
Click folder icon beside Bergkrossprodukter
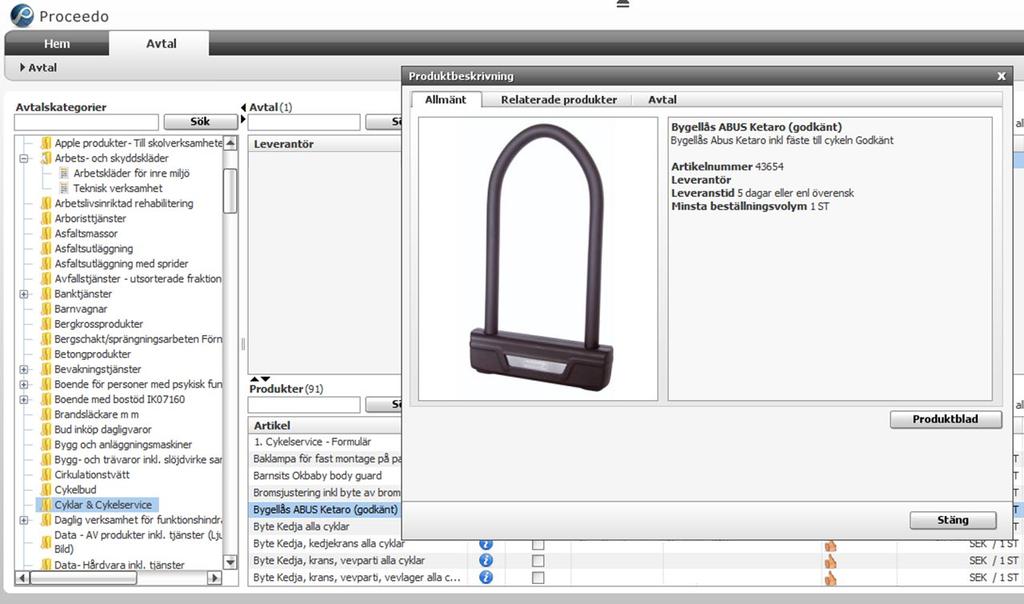click(x=46, y=324)
